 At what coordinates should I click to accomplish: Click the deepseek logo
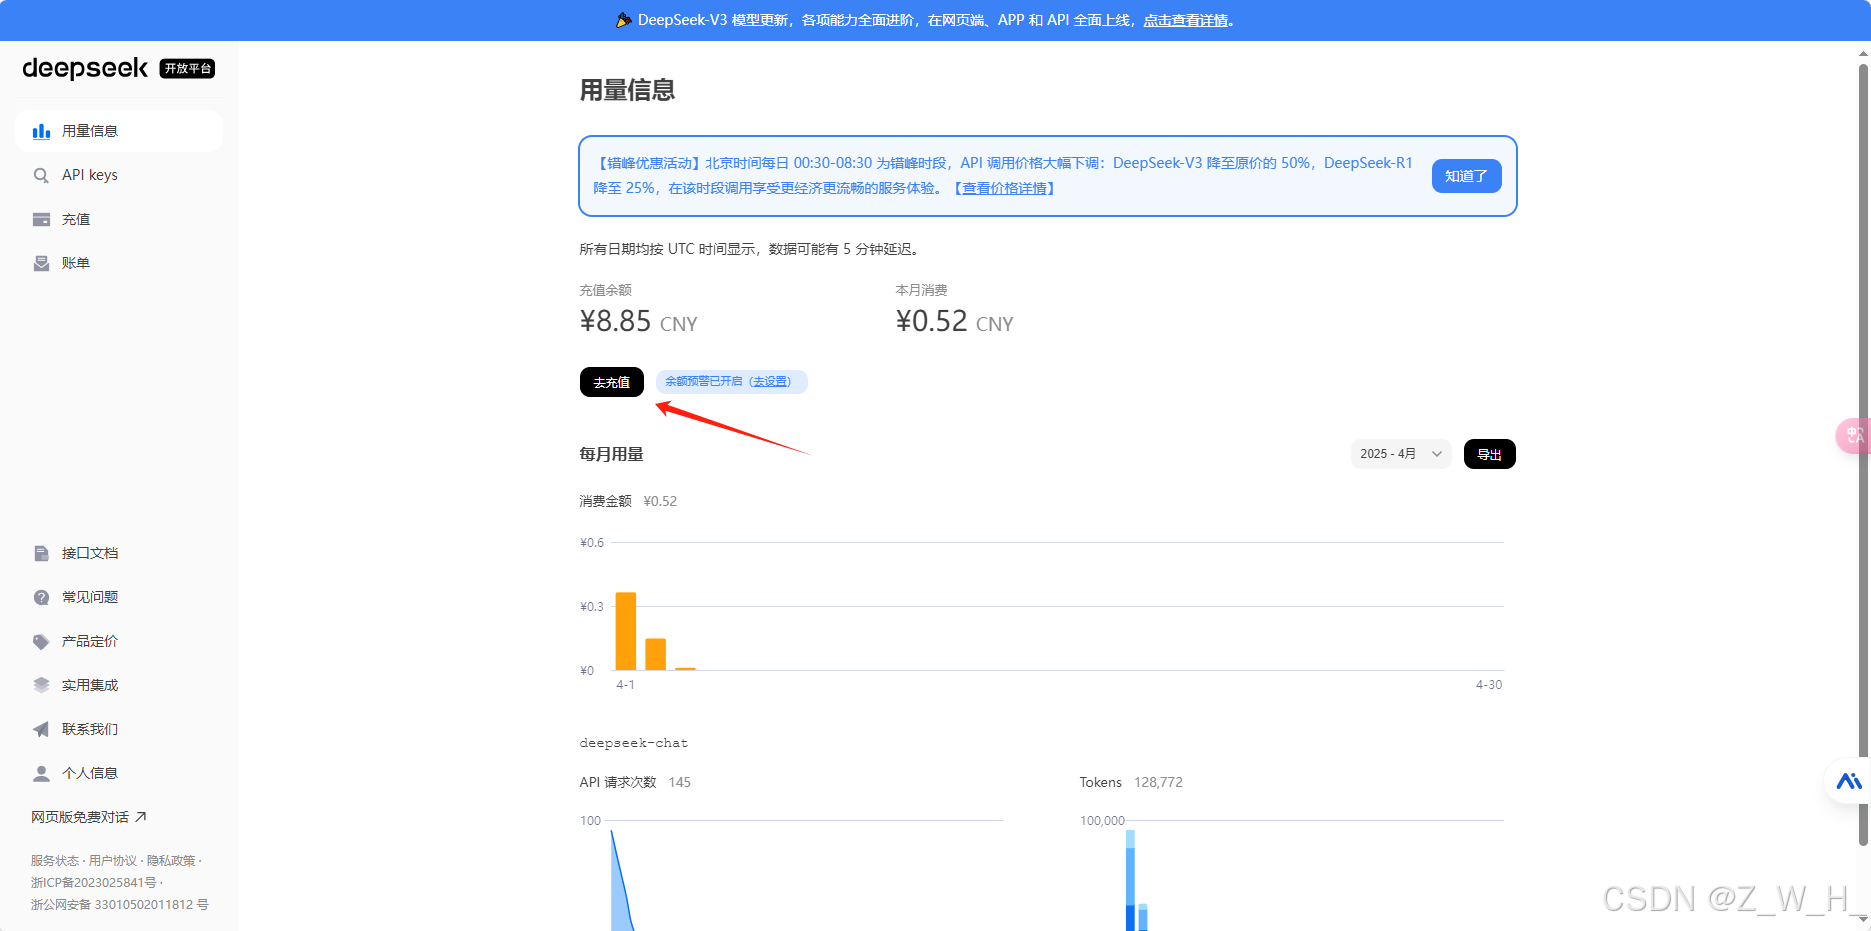coord(85,68)
